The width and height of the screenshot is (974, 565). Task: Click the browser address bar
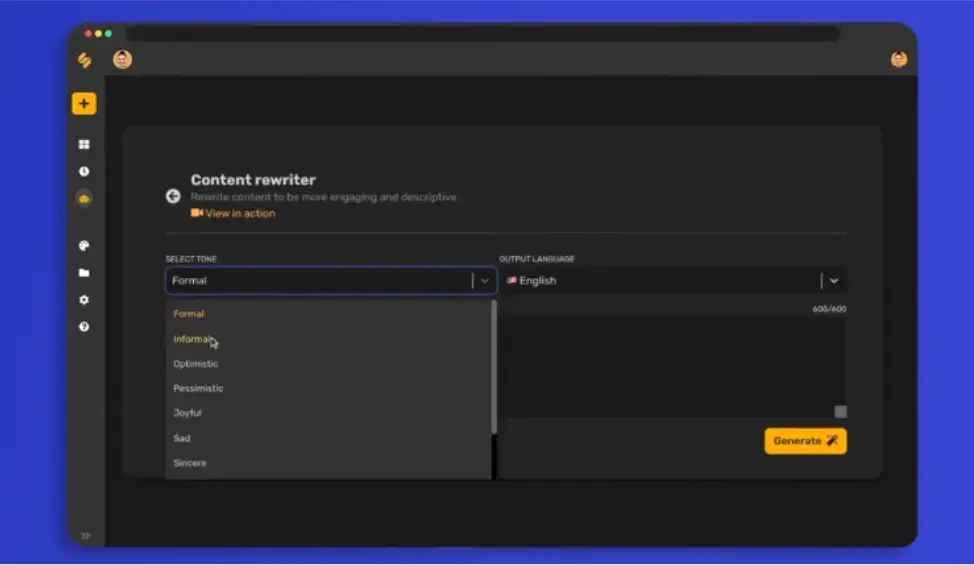483,33
